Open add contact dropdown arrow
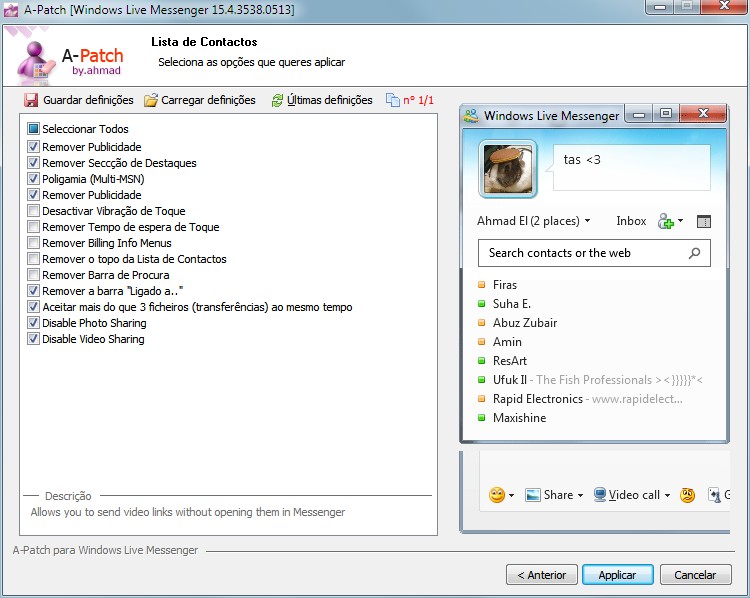 point(680,221)
